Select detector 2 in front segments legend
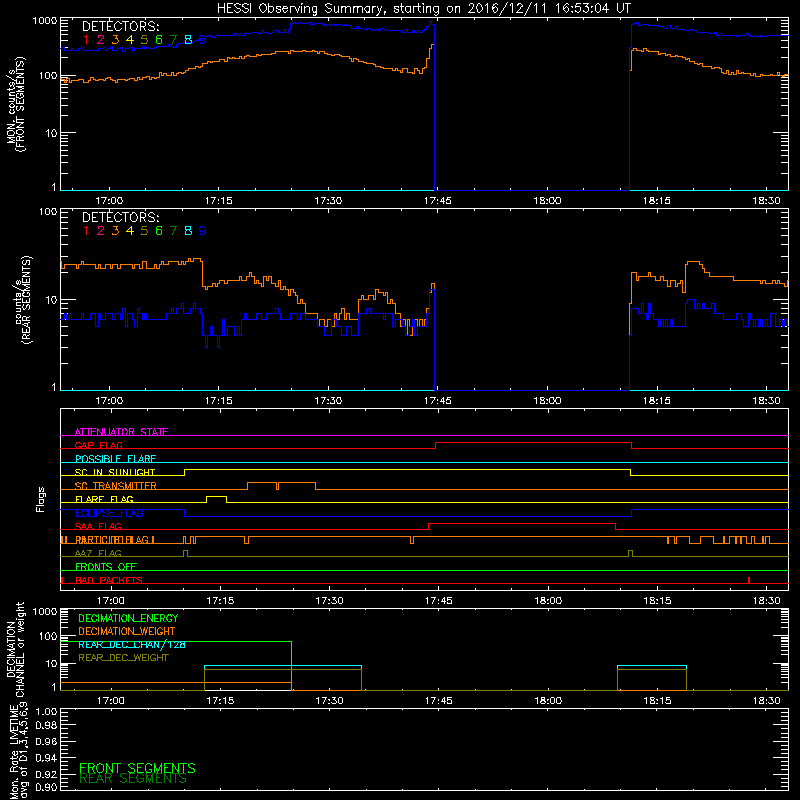This screenshot has height=800, width=800. pos(101,40)
